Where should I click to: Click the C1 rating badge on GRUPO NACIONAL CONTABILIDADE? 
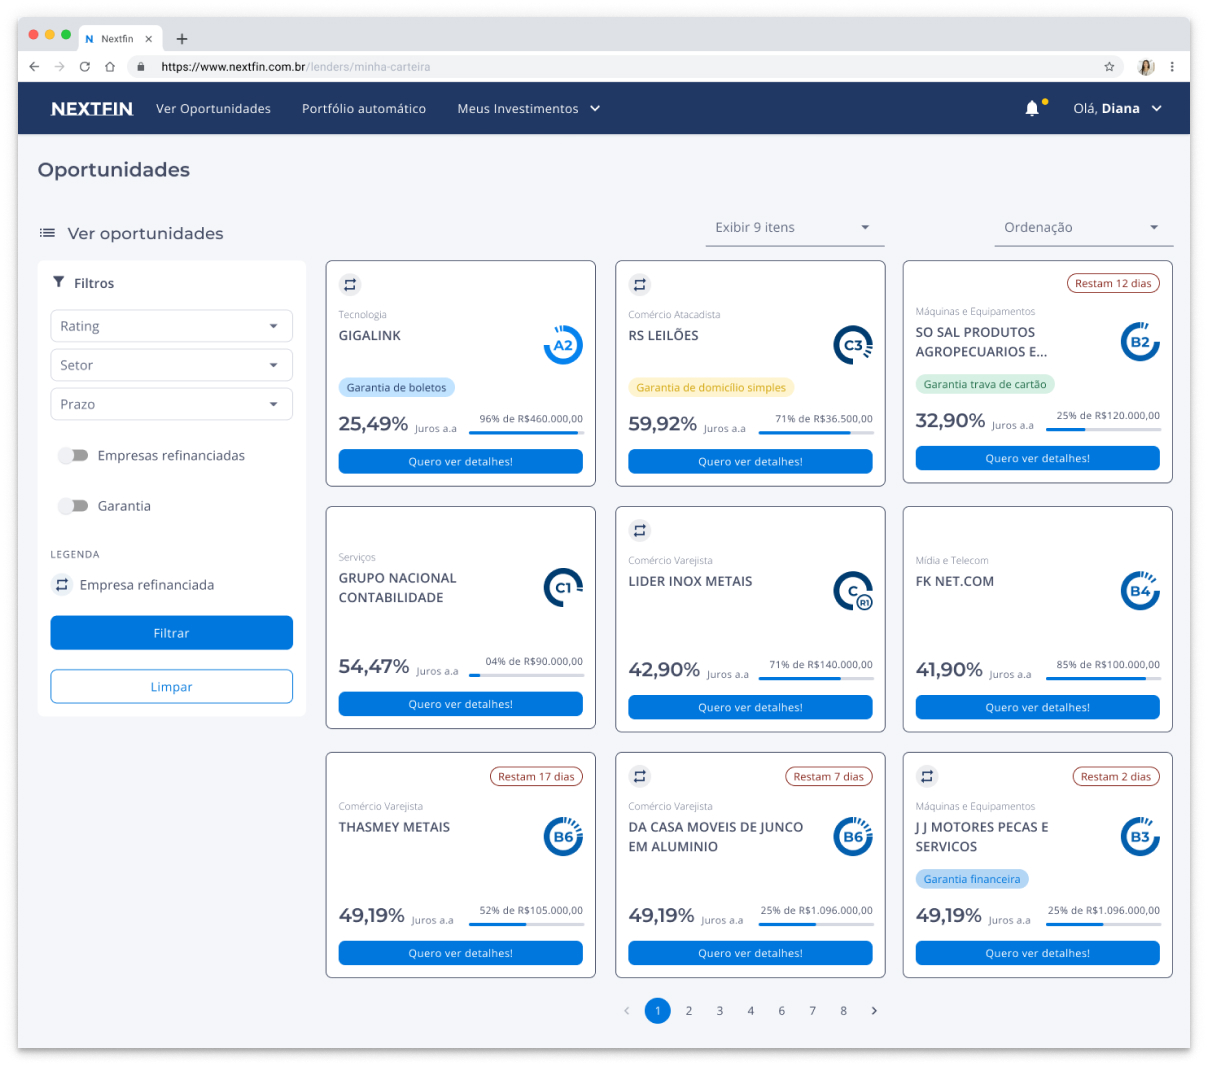pyautogui.click(x=563, y=587)
